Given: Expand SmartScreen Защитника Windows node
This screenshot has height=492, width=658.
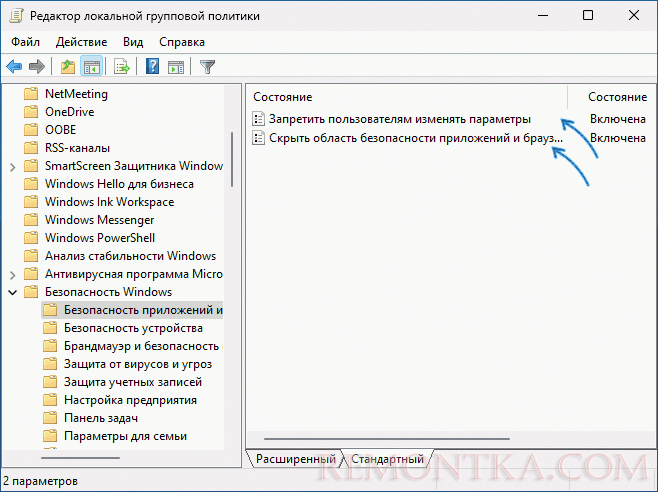Looking at the screenshot, I should click(x=13, y=167).
